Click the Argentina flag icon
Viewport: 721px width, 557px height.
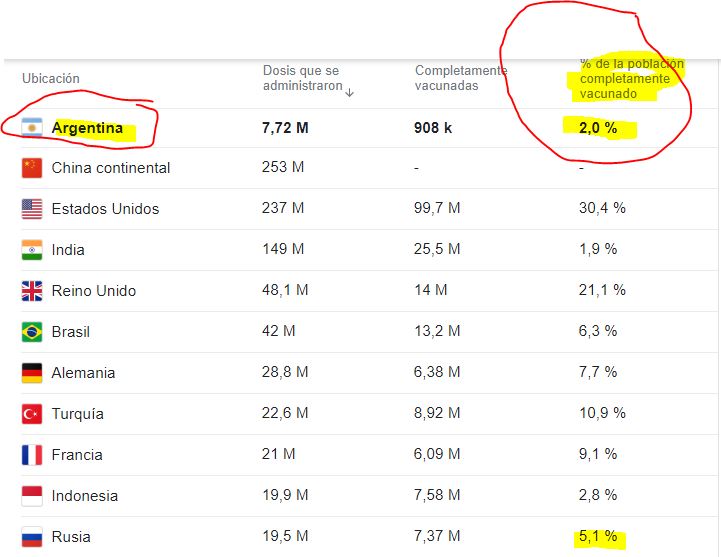[32, 128]
